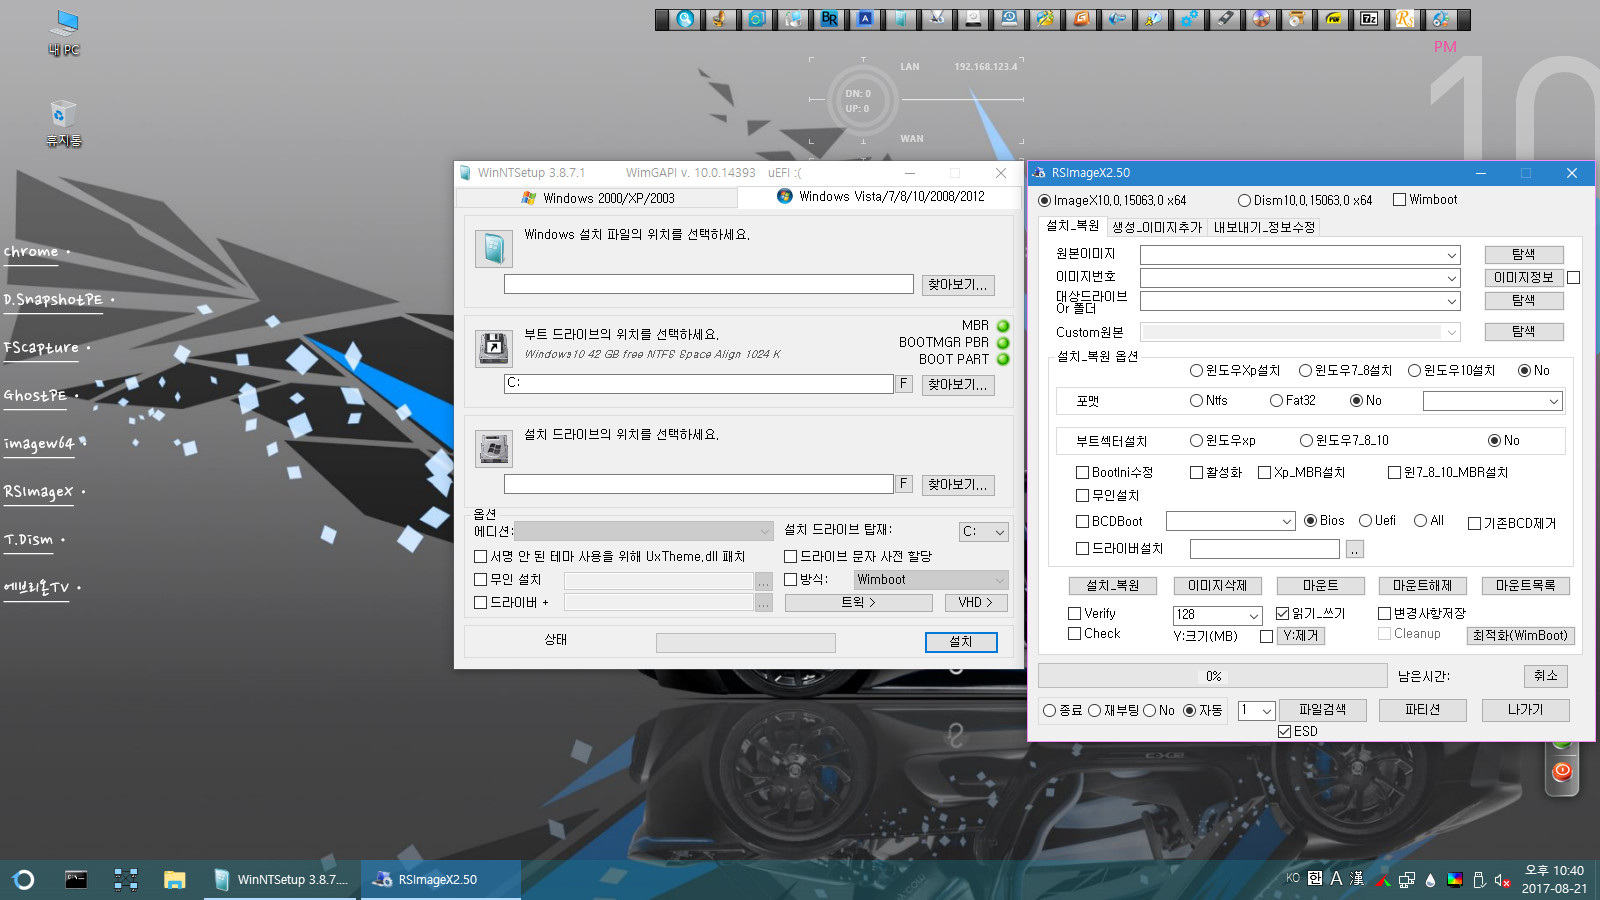Open the BR icon in top dock

829,19
